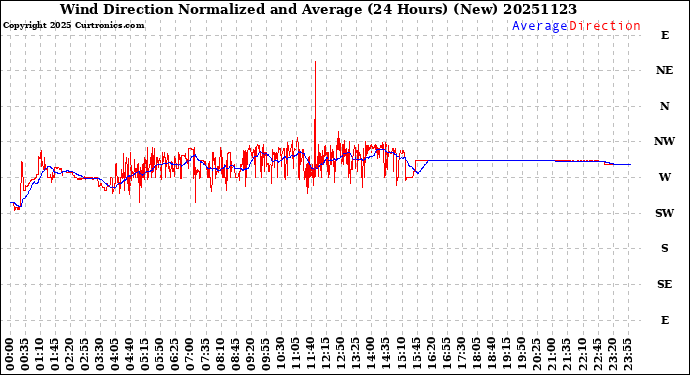
Task: Click the 05:15 time axis label
Action: (145, 354)
